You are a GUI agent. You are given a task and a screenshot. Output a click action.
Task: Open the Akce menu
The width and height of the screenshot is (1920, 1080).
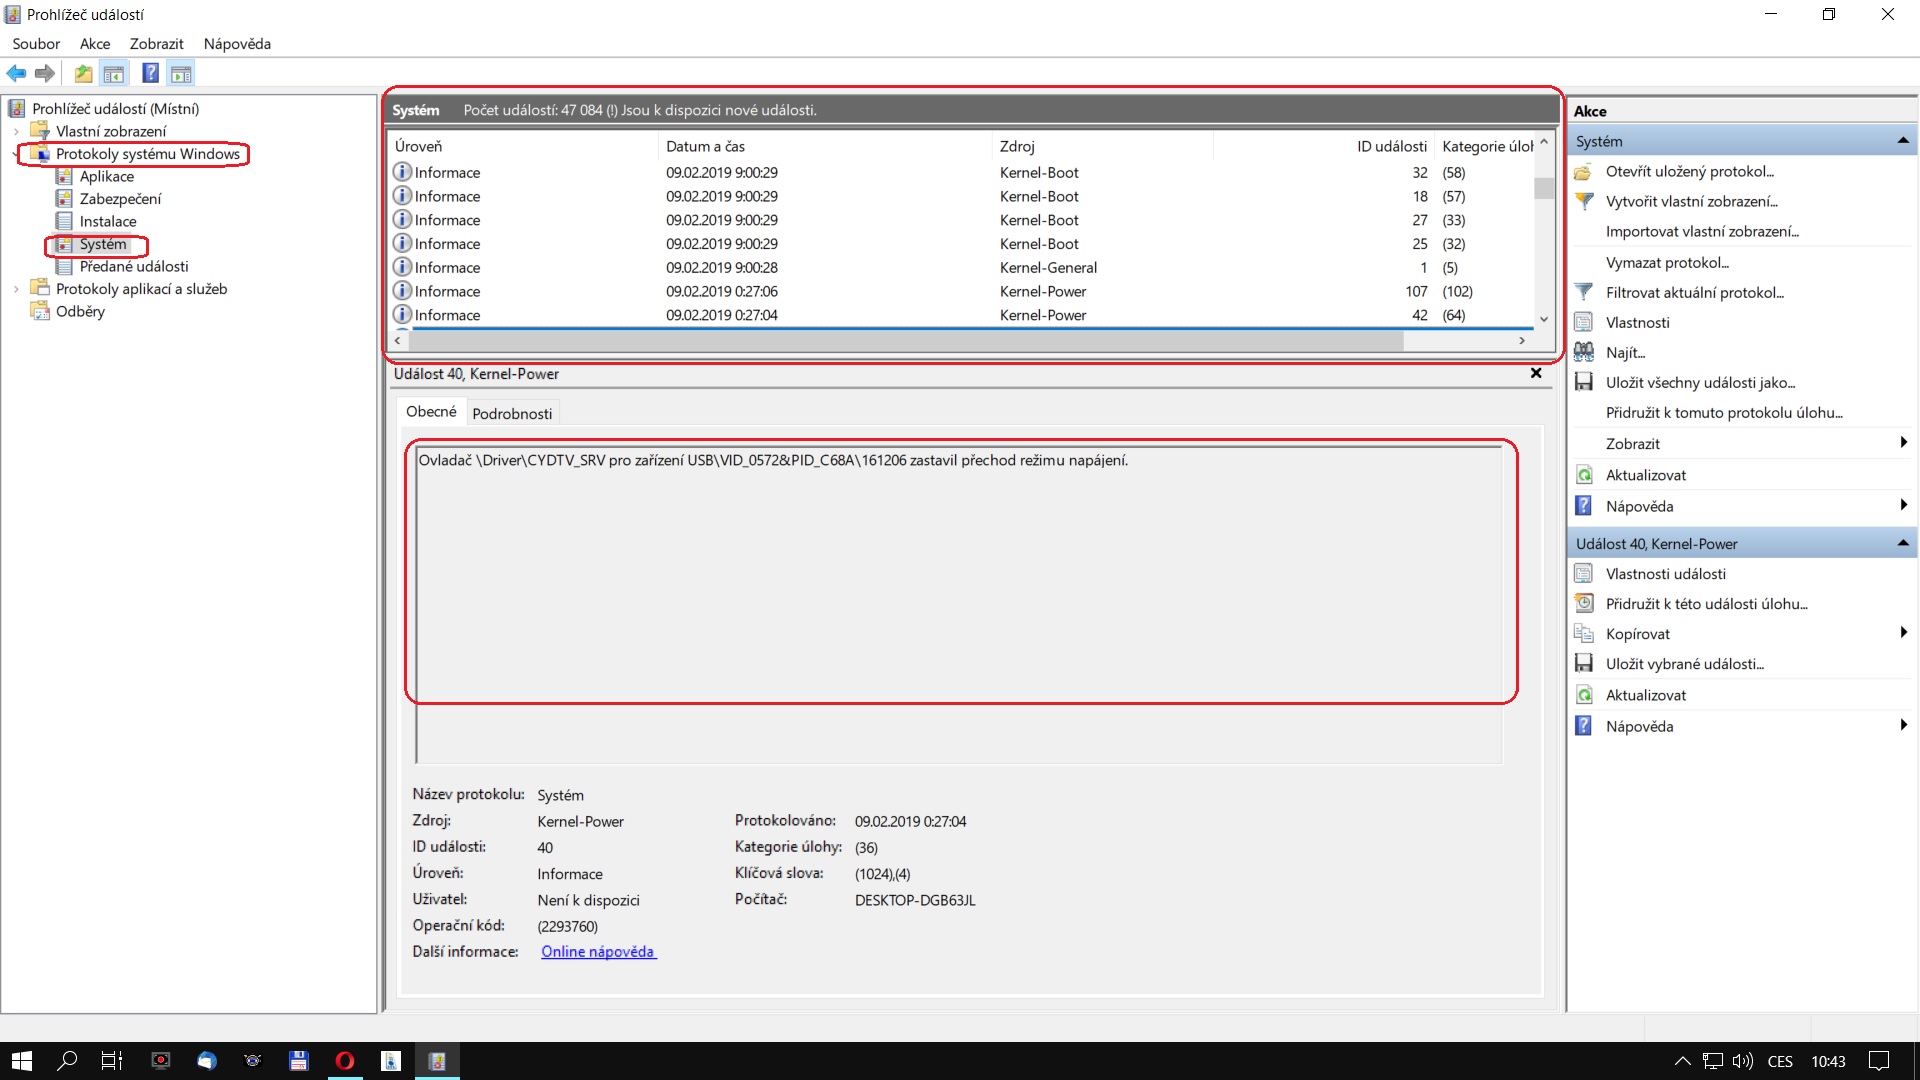95,44
